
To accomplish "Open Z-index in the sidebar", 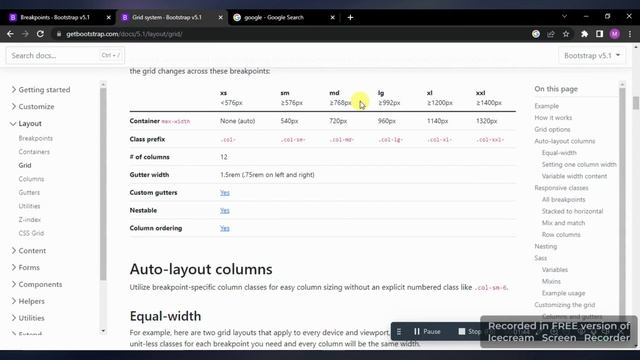I will click(x=30, y=220).
